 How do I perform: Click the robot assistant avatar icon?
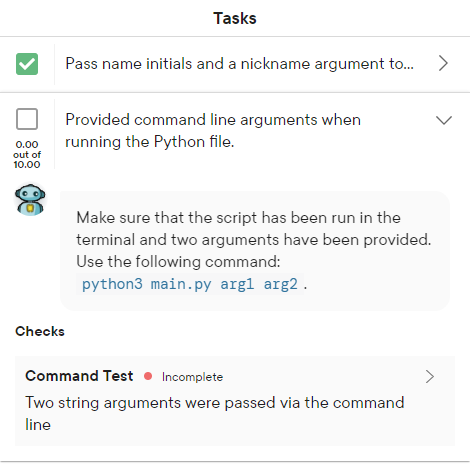click(x=30, y=200)
